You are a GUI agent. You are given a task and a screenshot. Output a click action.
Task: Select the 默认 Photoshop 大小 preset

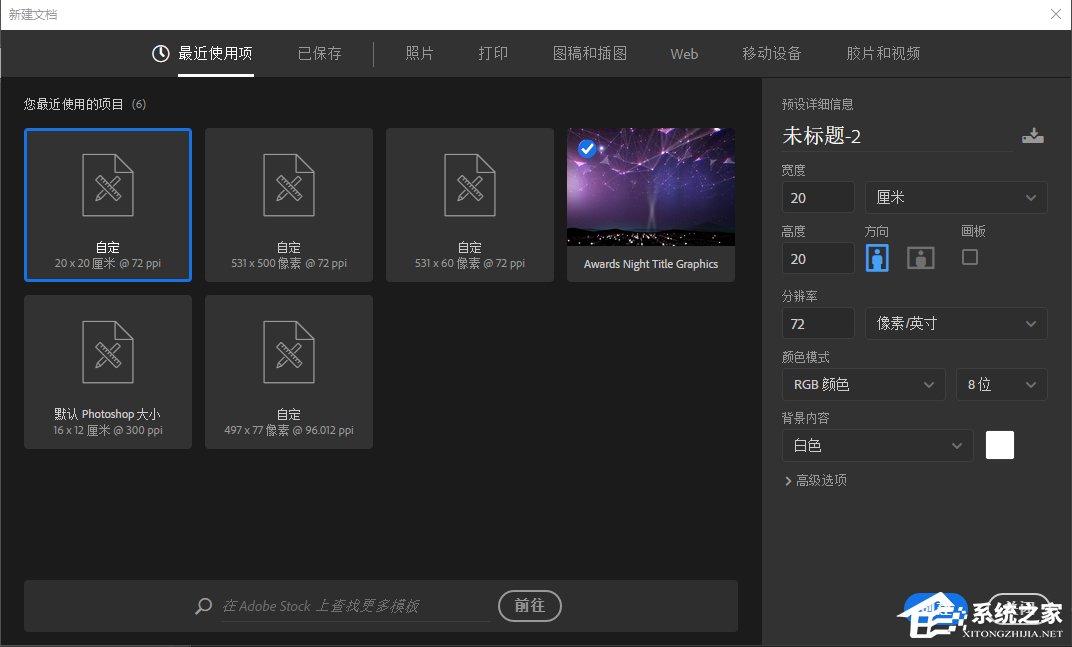tap(107, 371)
